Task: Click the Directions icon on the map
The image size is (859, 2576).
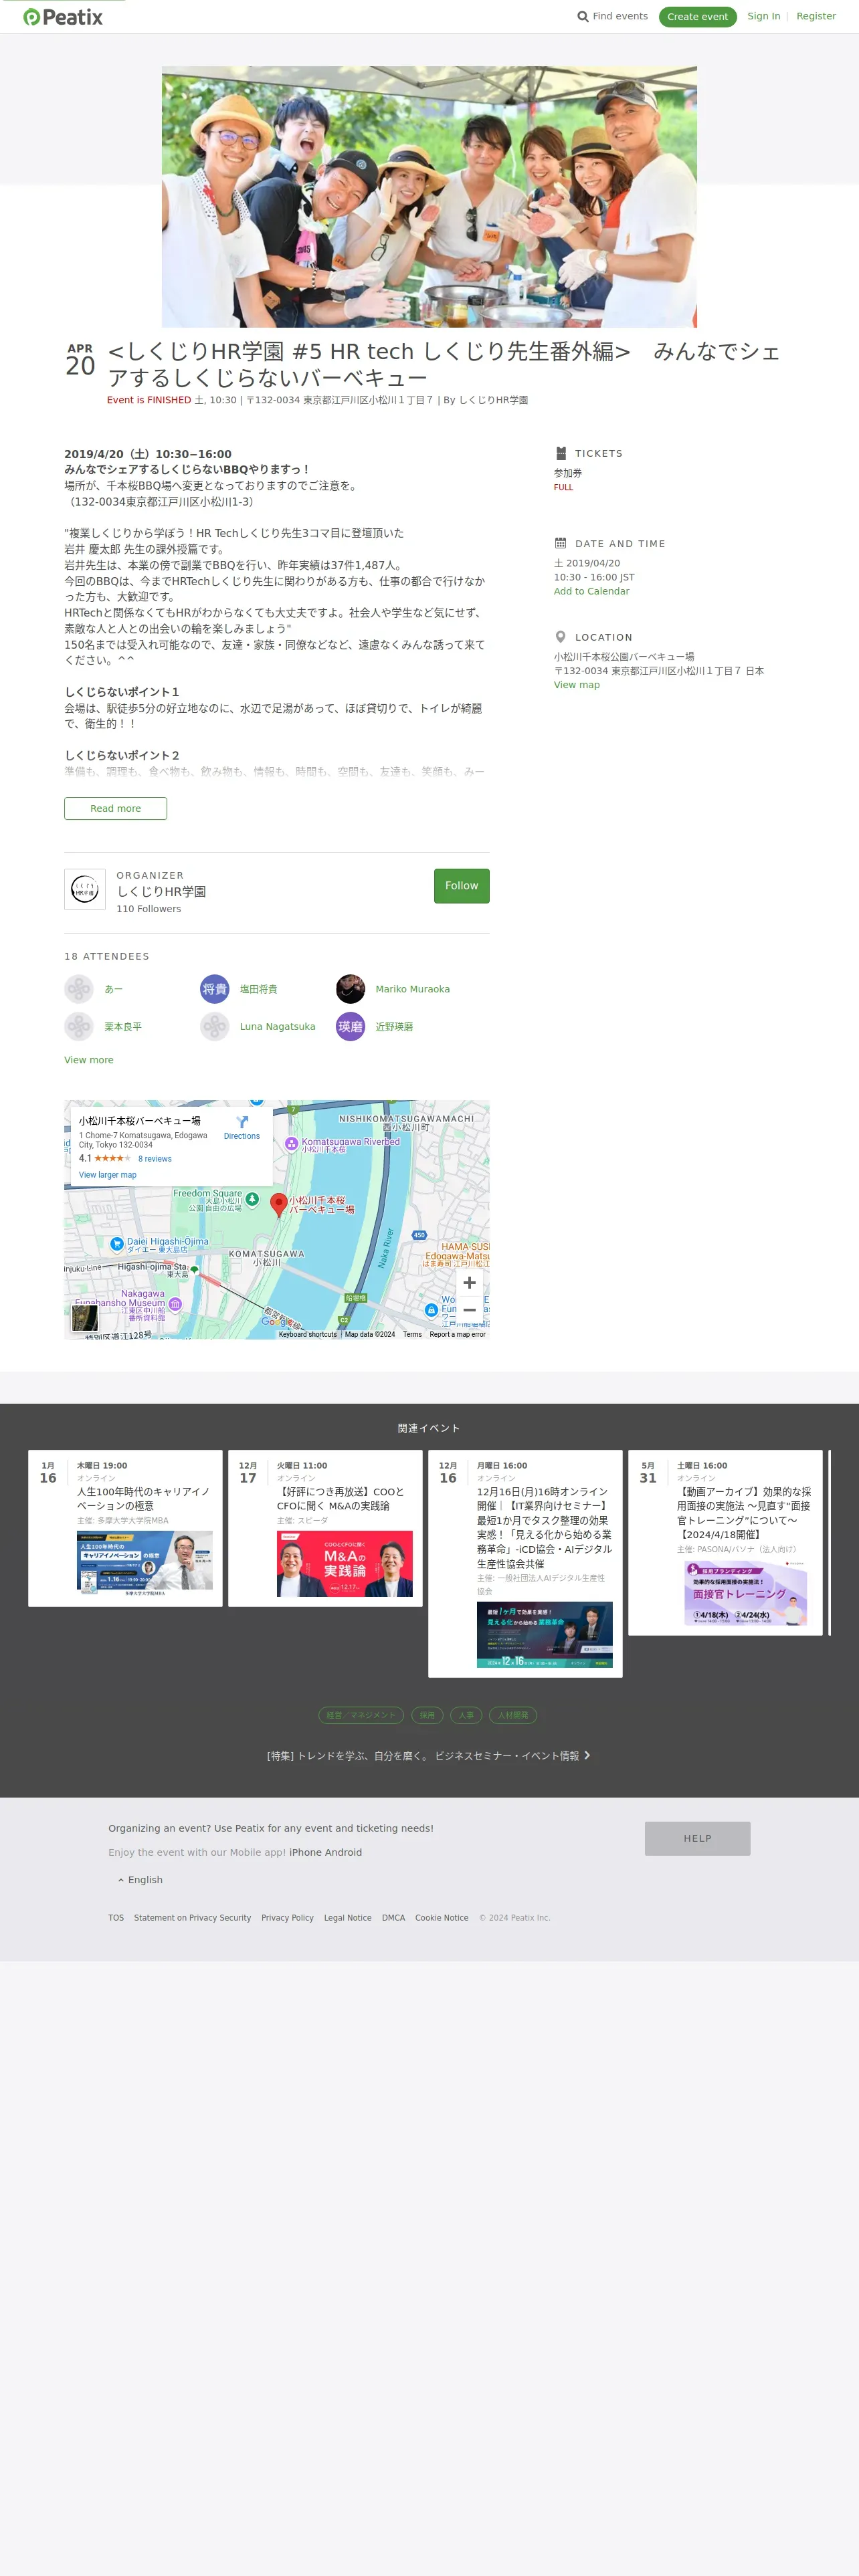Action: pos(242,1123)
